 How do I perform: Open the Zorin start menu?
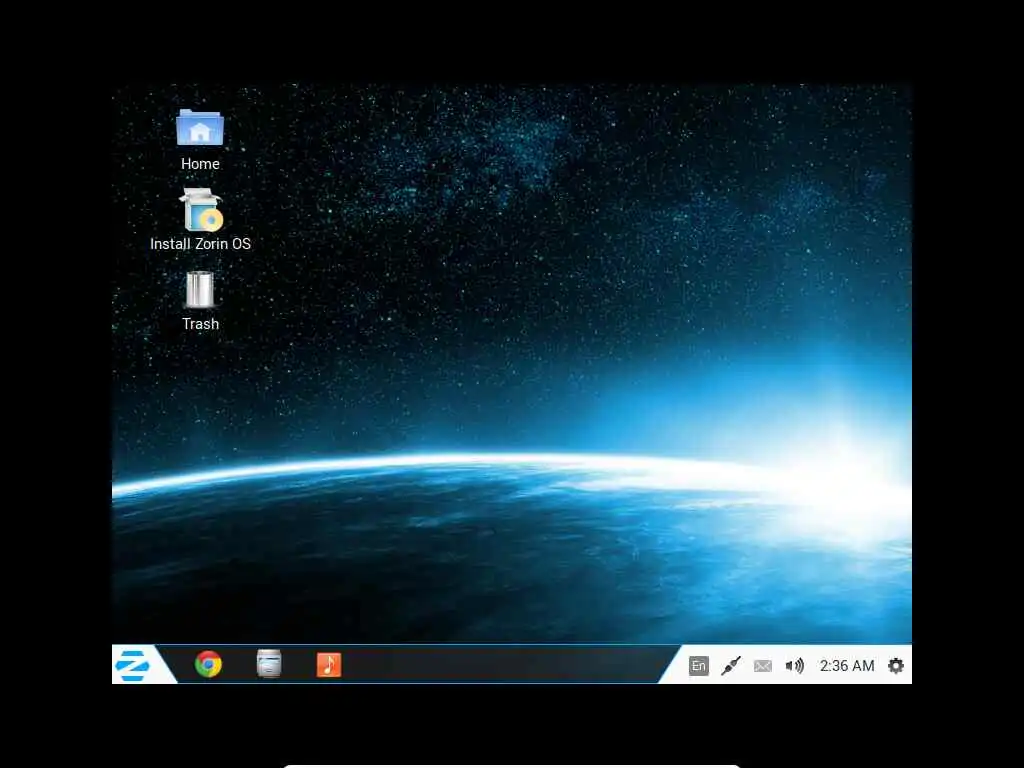coord(133,665)
